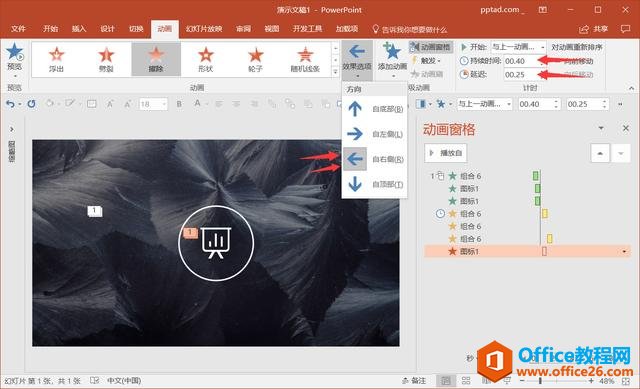Viewport: 640px width, 389px height.
Task: Switch to the 开发工具 (Developer) tab
Action: point(307,29)
